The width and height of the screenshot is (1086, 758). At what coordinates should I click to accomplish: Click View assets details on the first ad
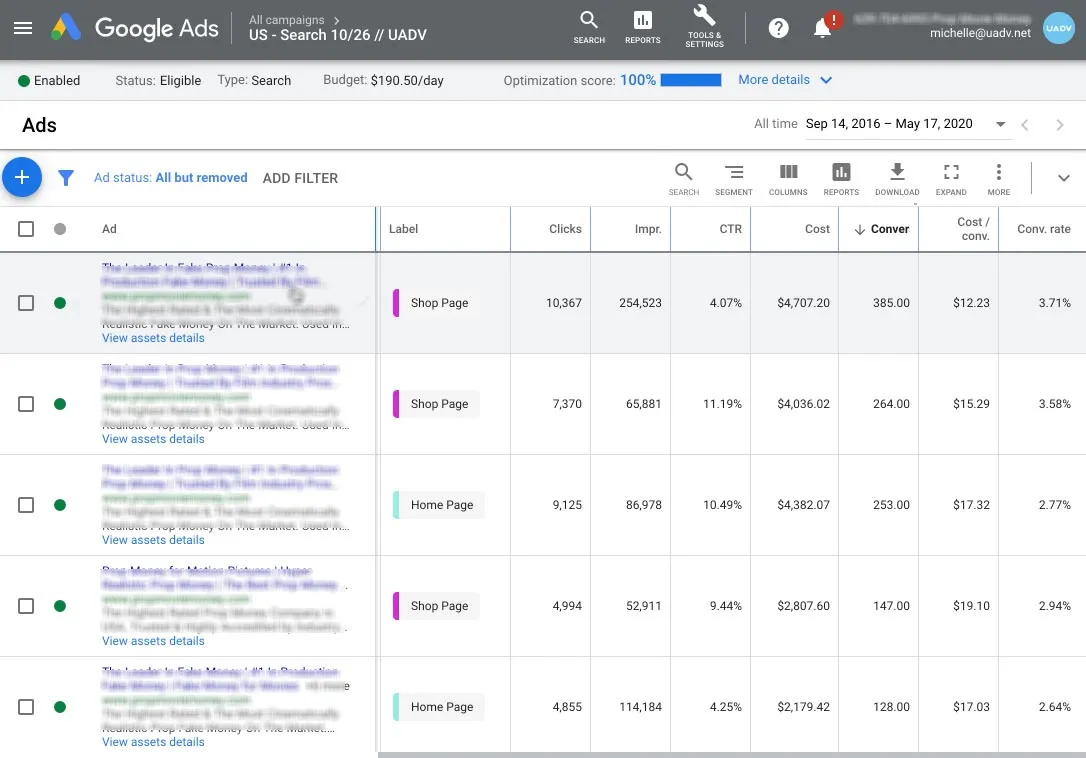pos(152,338)
